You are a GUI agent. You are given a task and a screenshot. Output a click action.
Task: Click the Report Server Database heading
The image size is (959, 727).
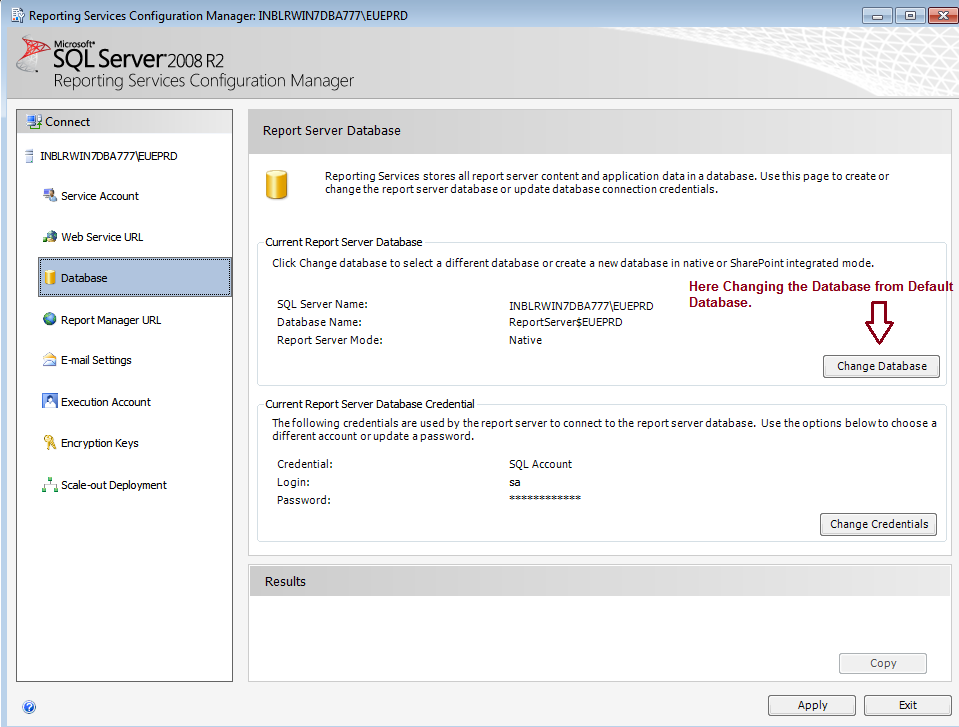pos(331,130)
